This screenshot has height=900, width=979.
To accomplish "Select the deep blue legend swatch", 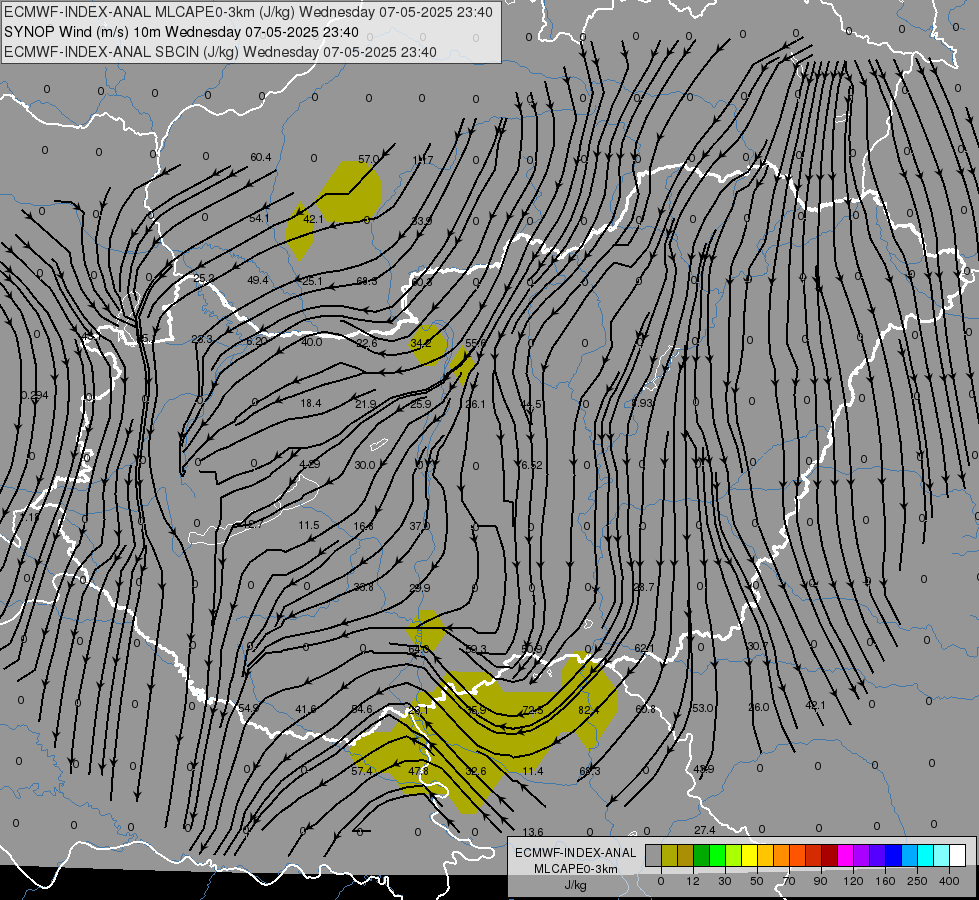I will click(893, 856).
